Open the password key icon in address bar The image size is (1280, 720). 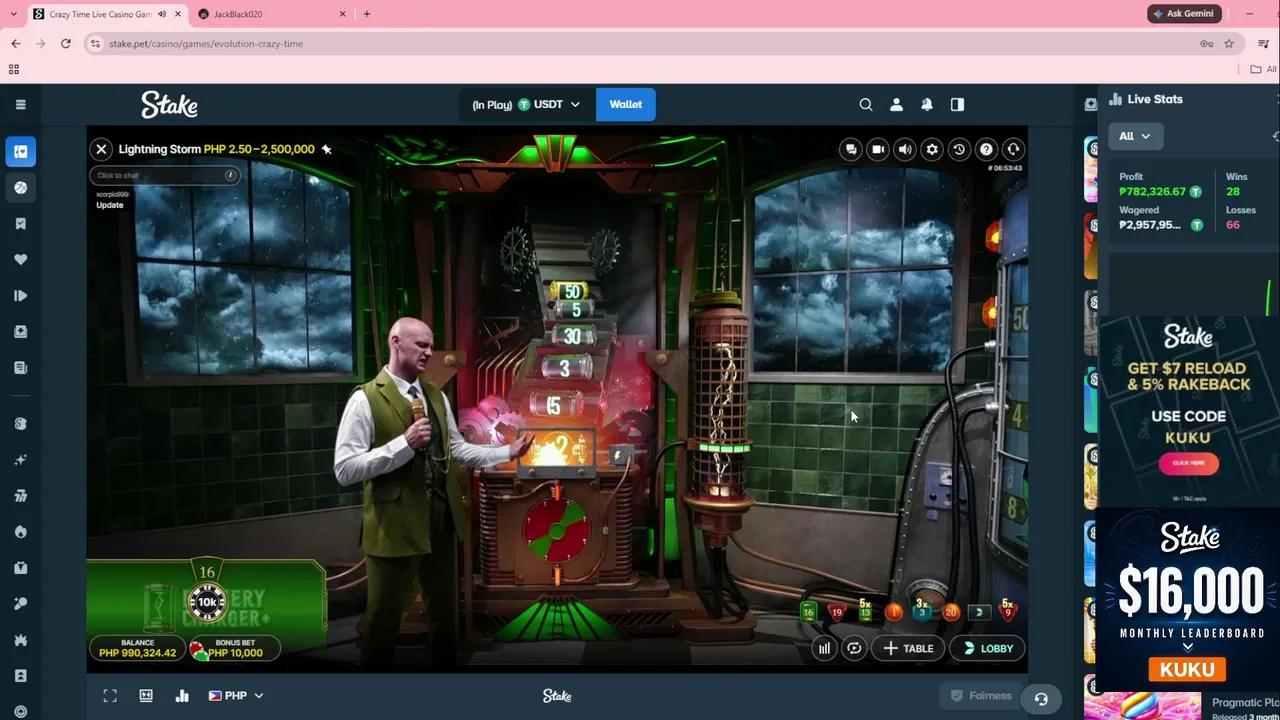point(1207,44)
